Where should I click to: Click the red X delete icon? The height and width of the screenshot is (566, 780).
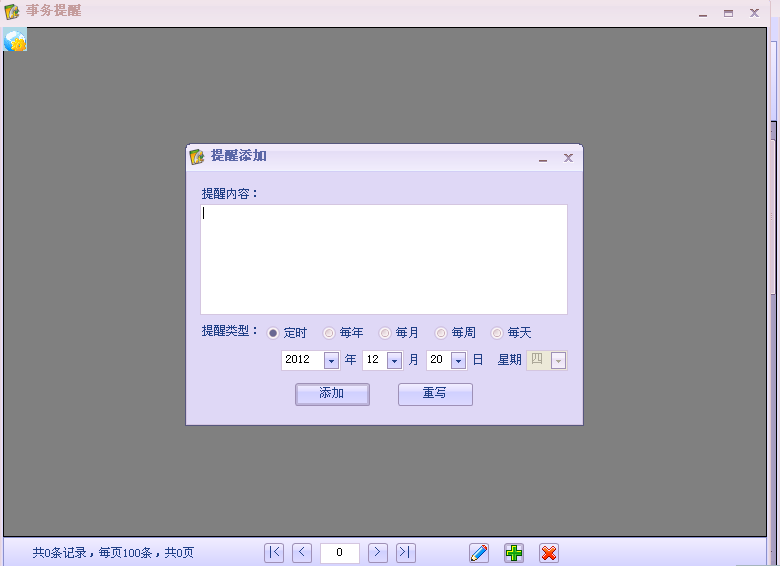point(549,553)
